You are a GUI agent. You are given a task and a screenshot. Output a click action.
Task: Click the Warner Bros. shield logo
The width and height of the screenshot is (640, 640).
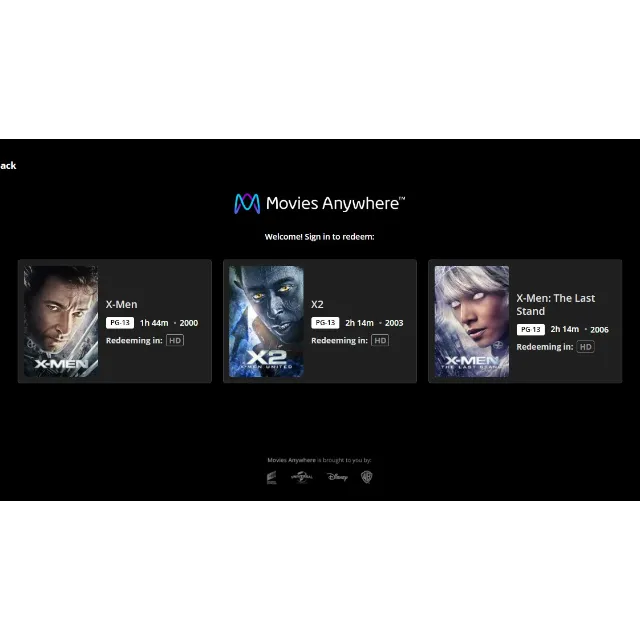[x=367, y=477]
